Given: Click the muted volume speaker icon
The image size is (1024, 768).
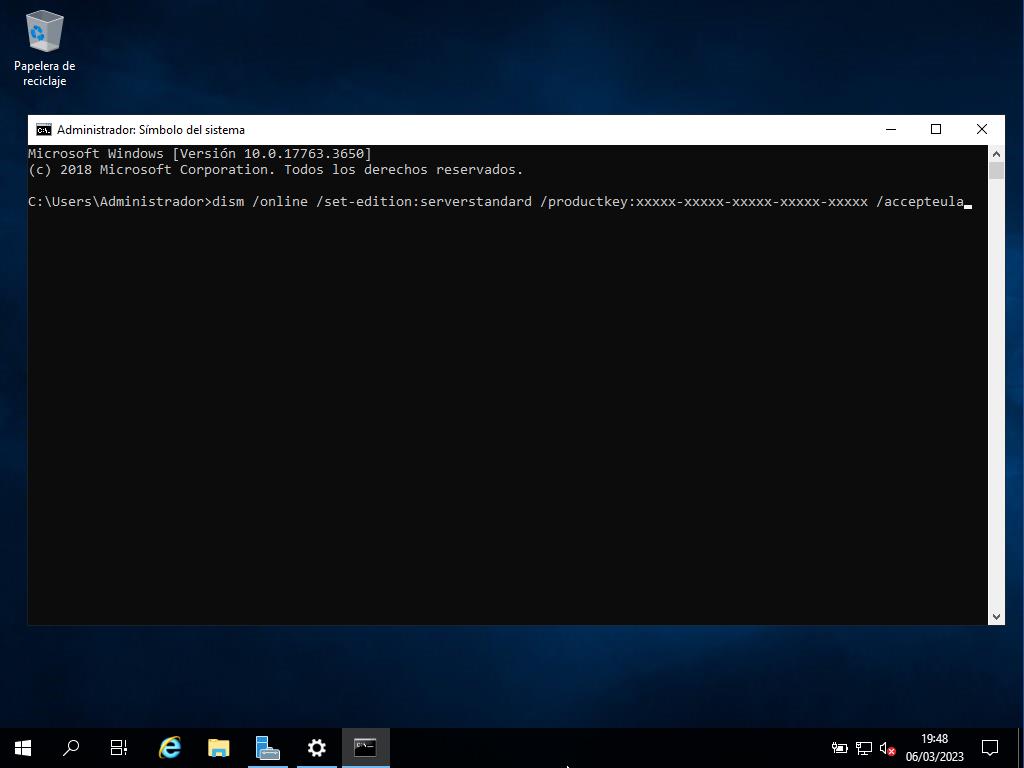Looking at the screenshot, I should coord(887,748).
